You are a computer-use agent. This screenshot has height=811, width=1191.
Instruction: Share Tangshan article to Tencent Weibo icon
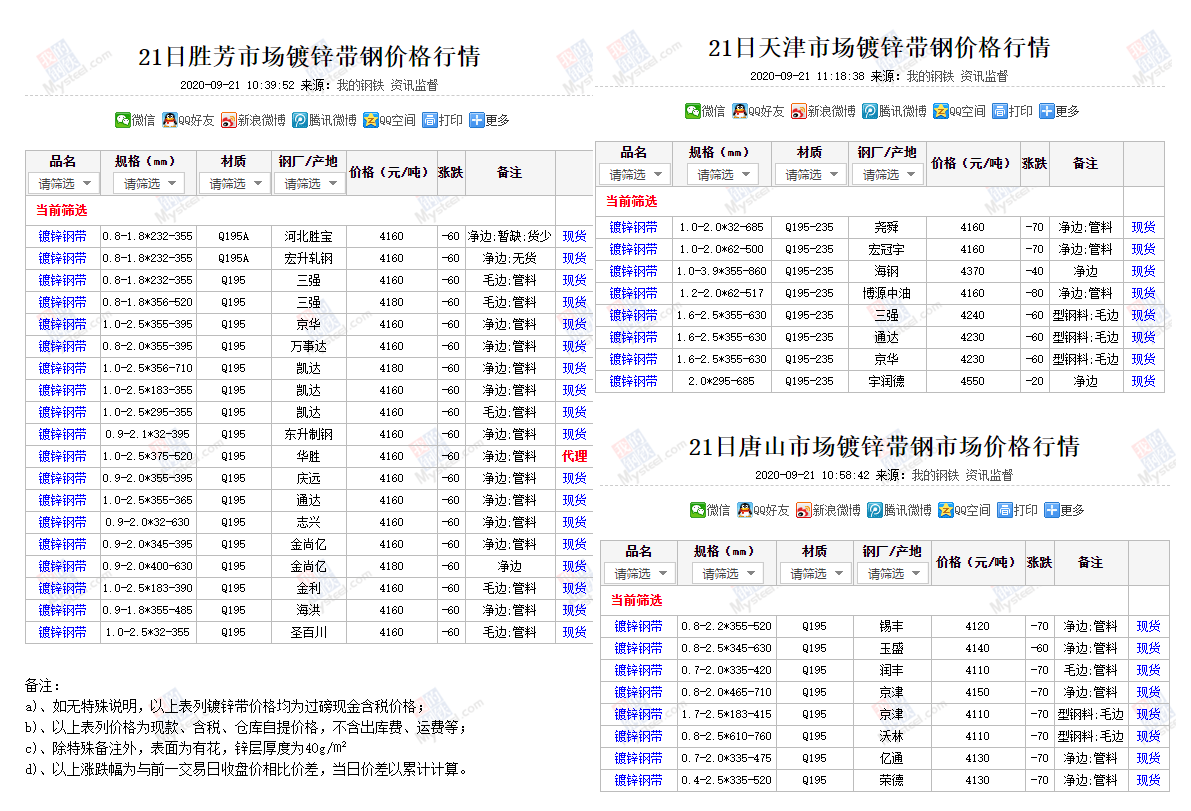(875, 510)
